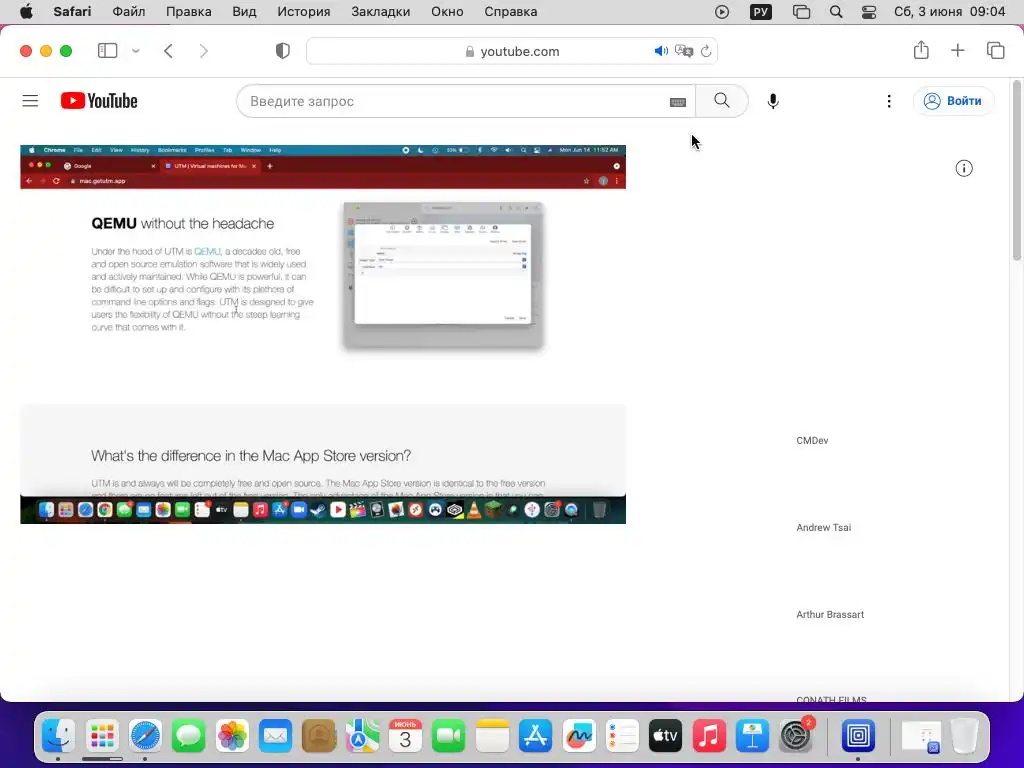Open Trash in the Dock

tap(964, 736)
